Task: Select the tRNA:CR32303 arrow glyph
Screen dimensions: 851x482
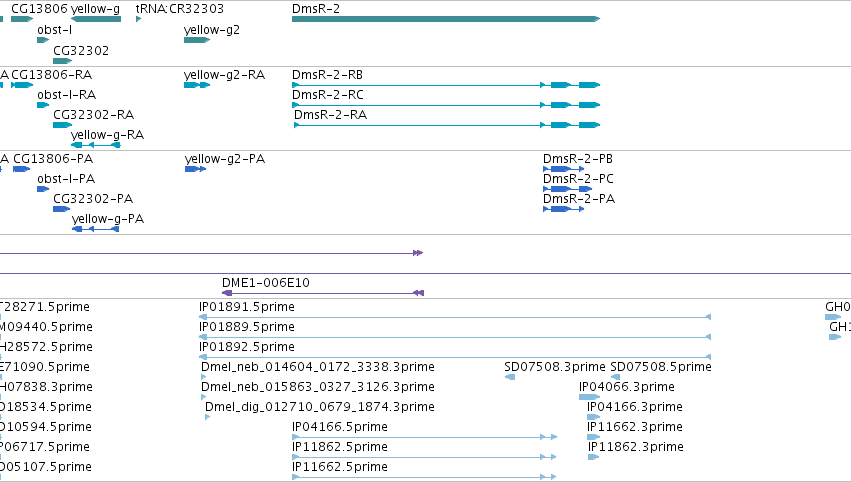Action: 138,19
